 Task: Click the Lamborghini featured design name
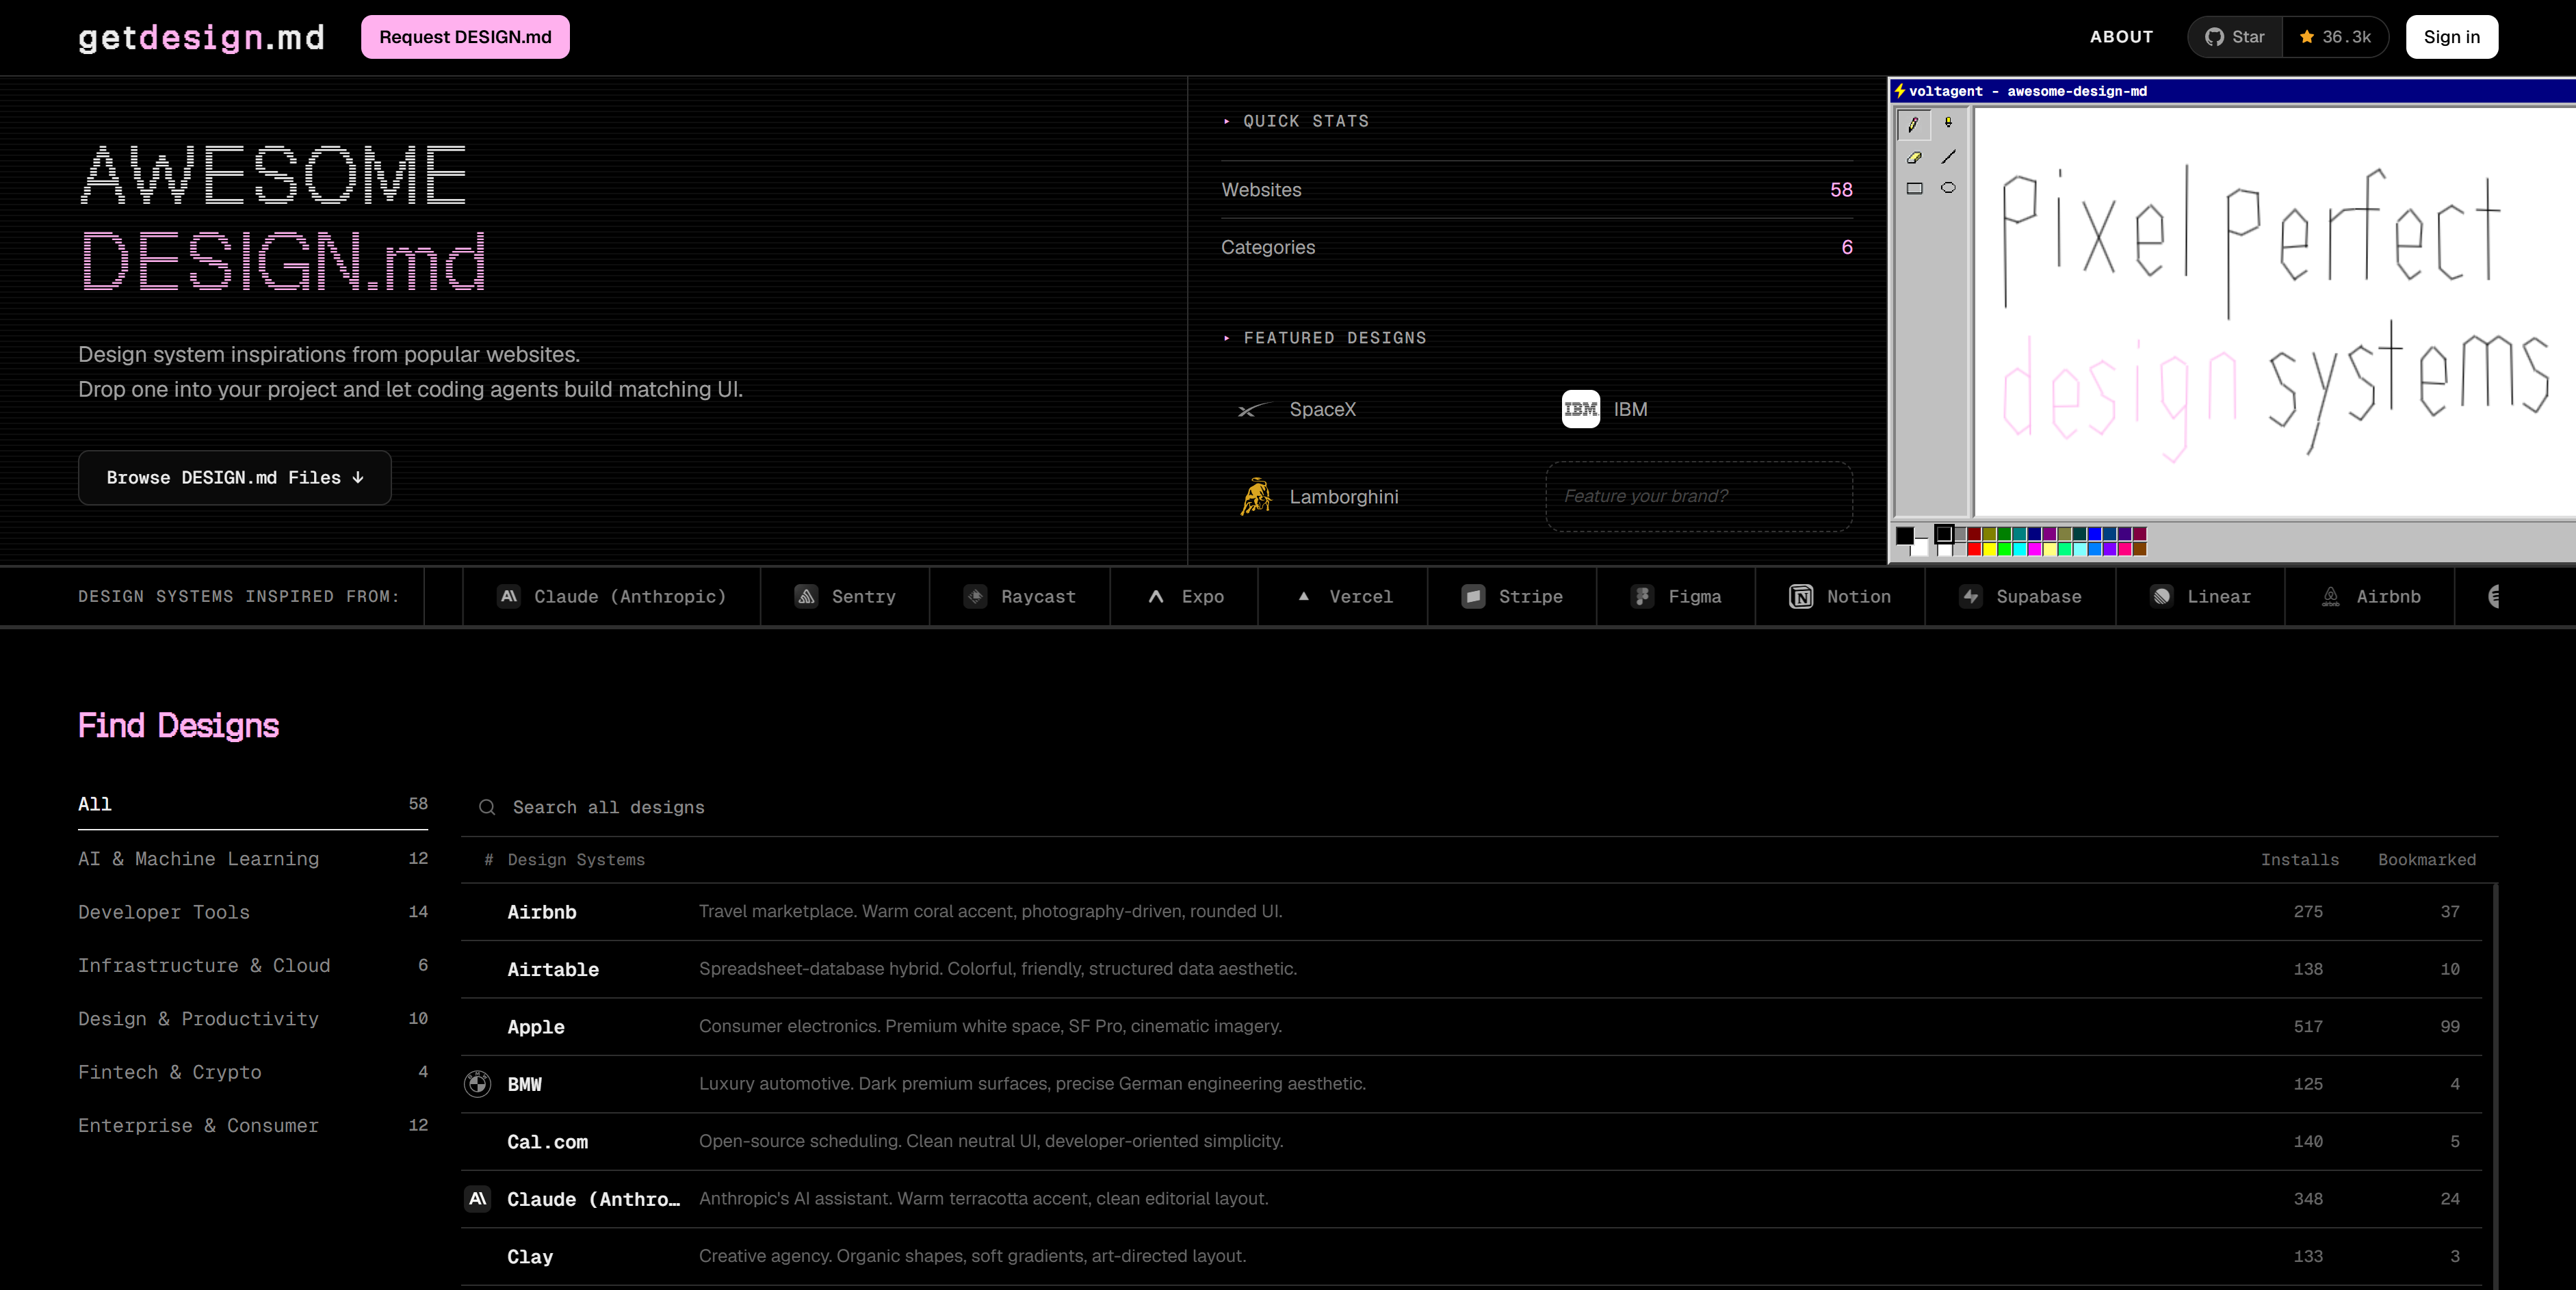point(1343,497)
